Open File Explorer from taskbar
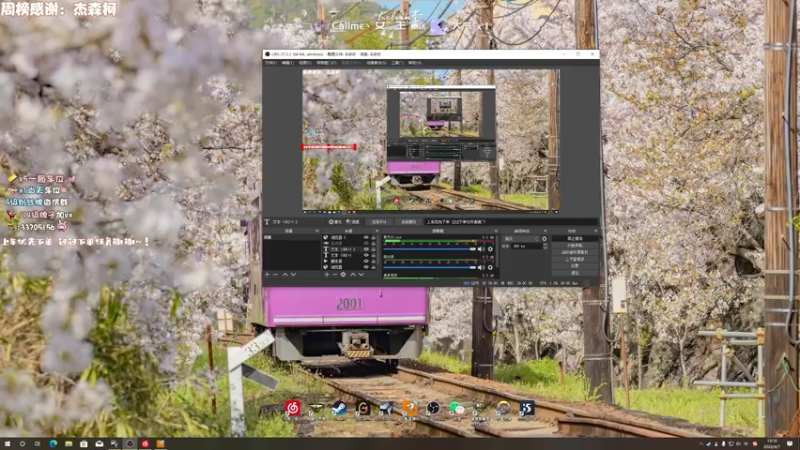Screen dimensions: 800x450 68,444
